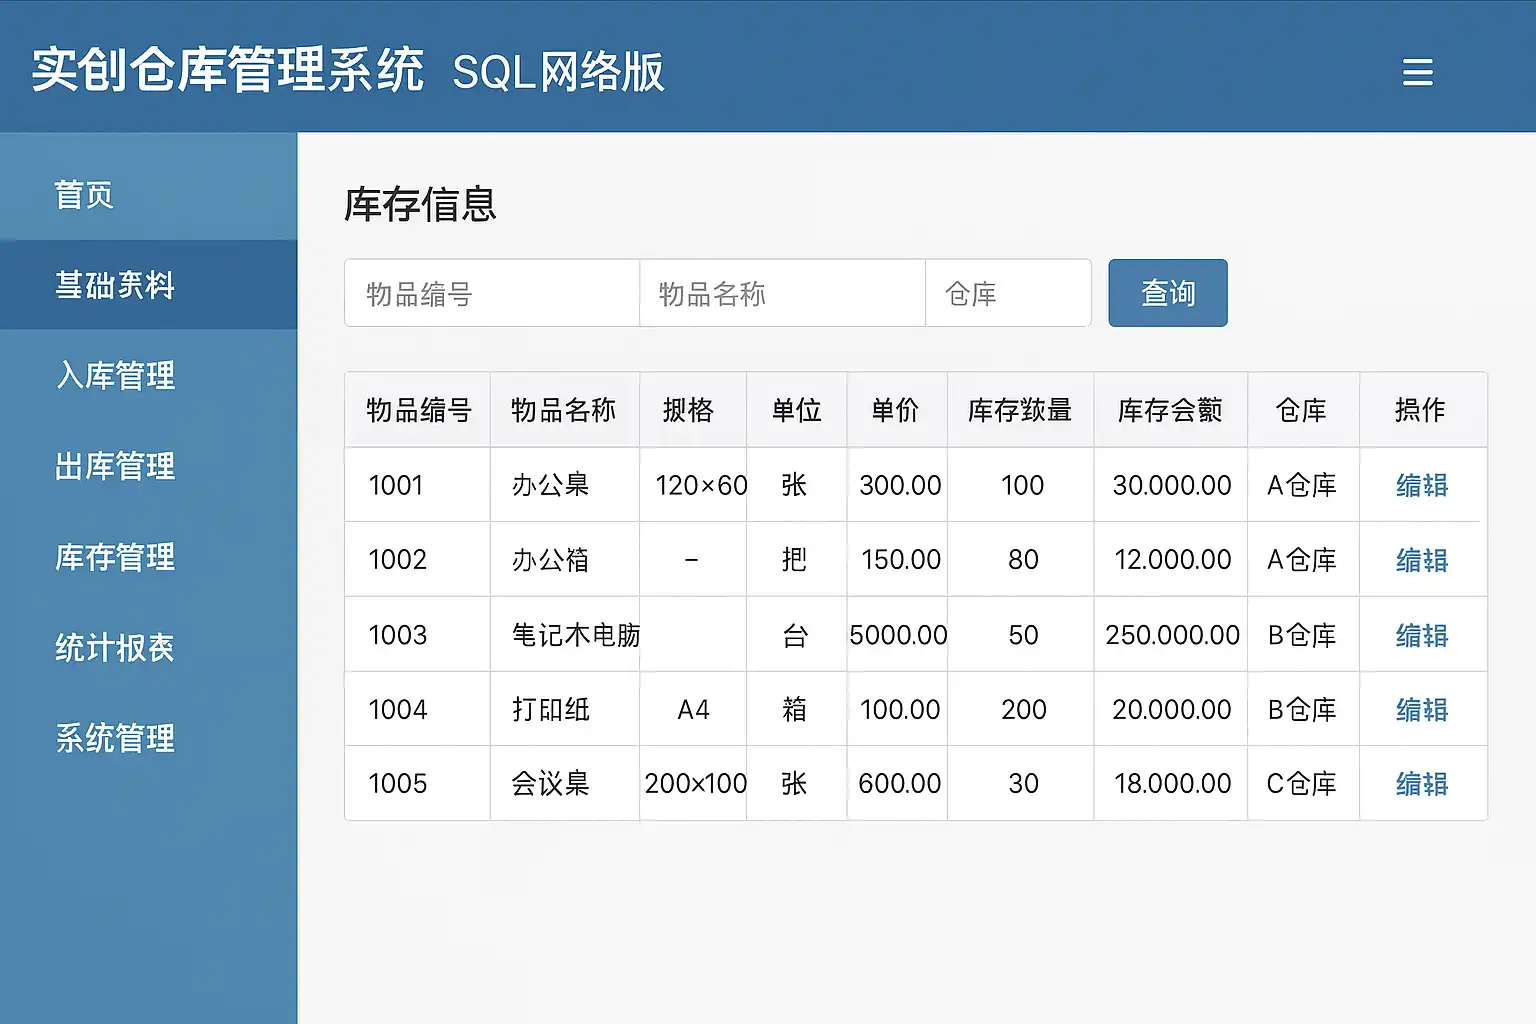The height and width of the screenshot is (1024, 1536).
Task: Edit the row for item 1003
Action: coord(1422,635)
